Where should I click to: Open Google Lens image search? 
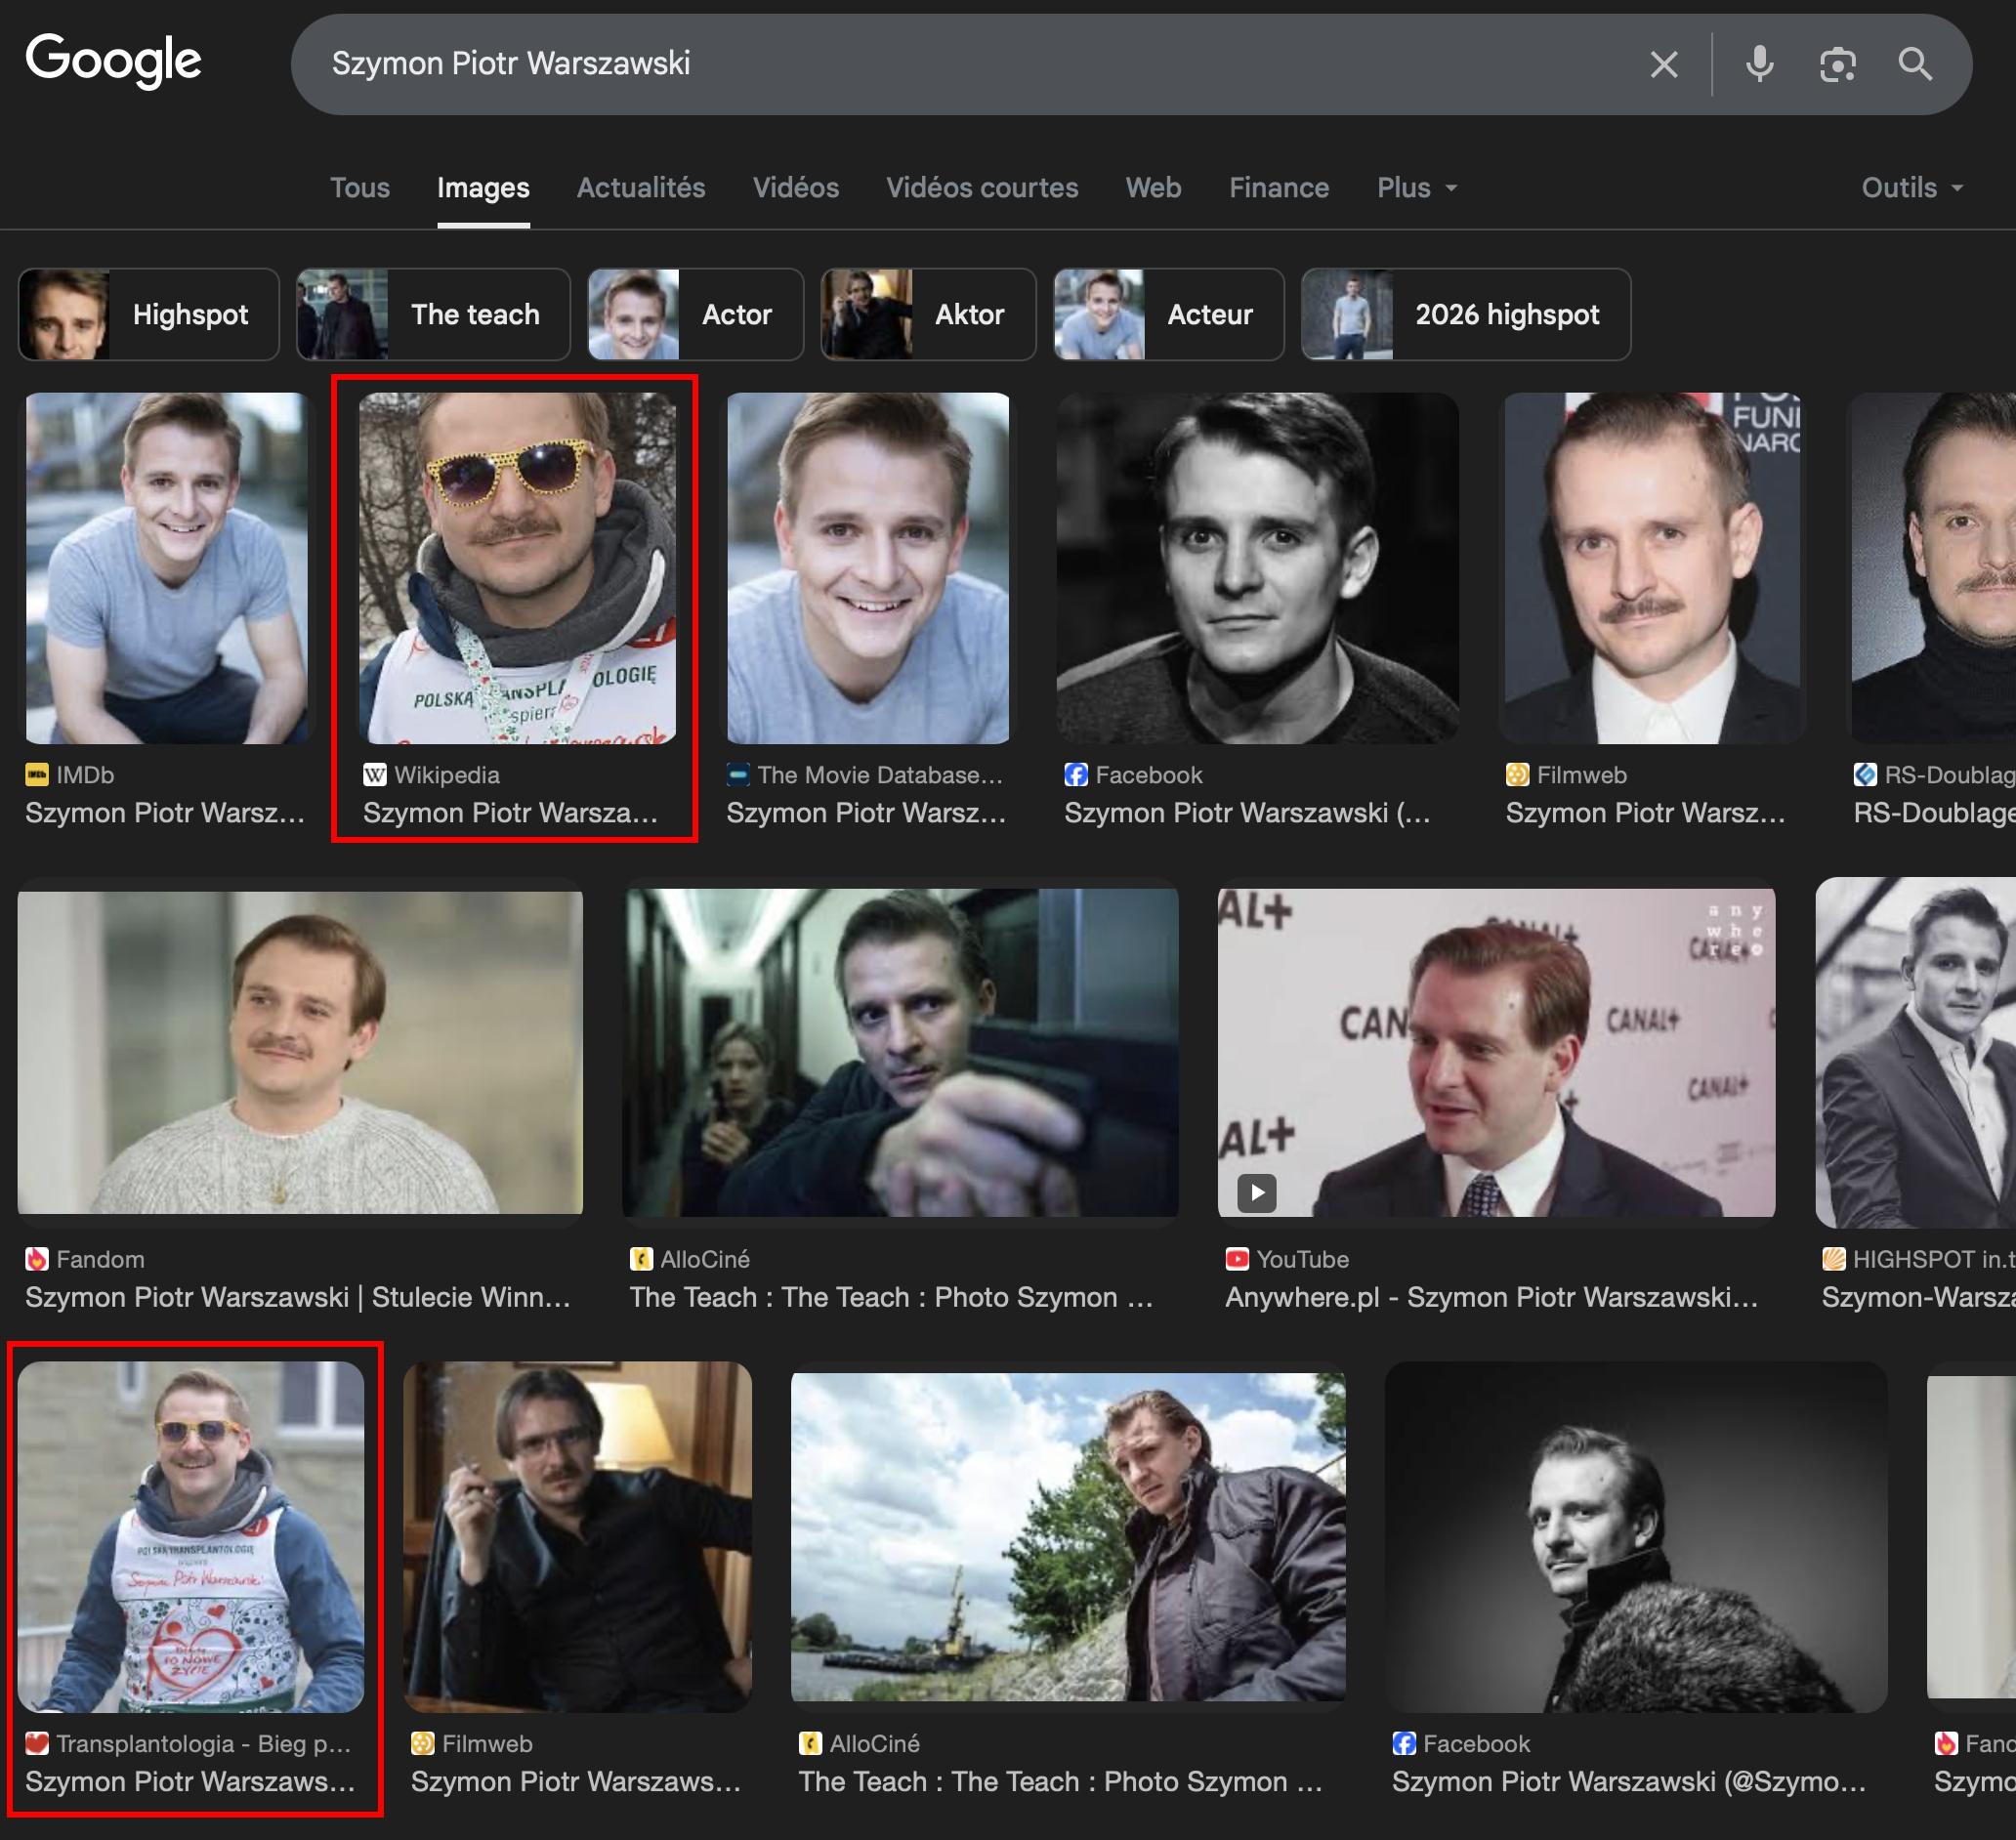coord(1837,65)
